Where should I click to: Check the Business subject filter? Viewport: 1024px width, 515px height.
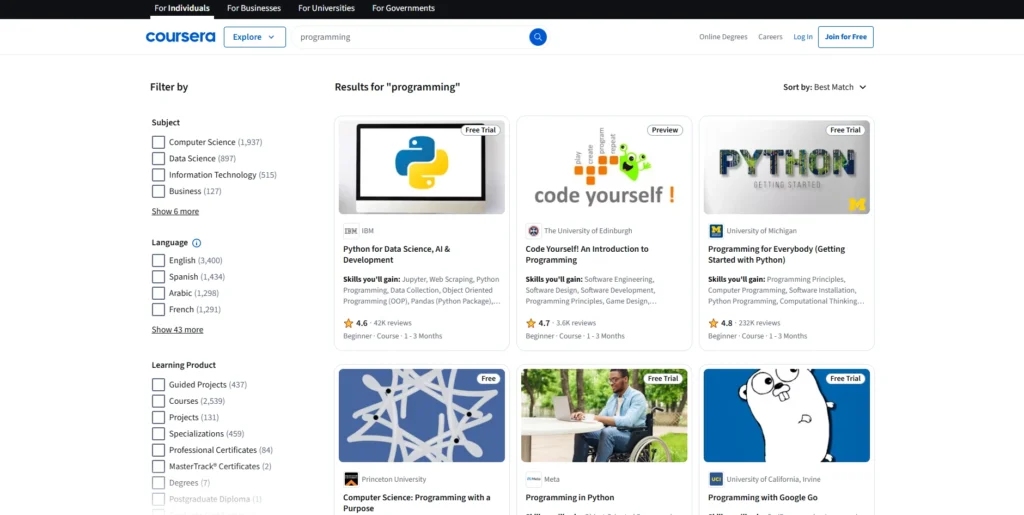tap(158, 191)
